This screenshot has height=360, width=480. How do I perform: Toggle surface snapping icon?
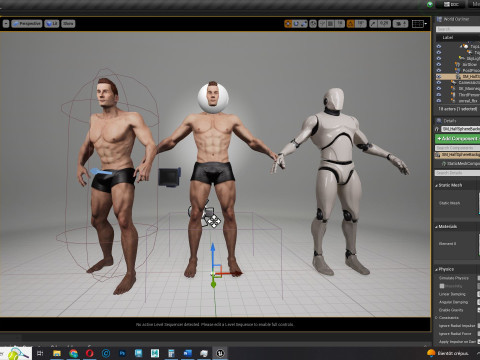[322, 24]
